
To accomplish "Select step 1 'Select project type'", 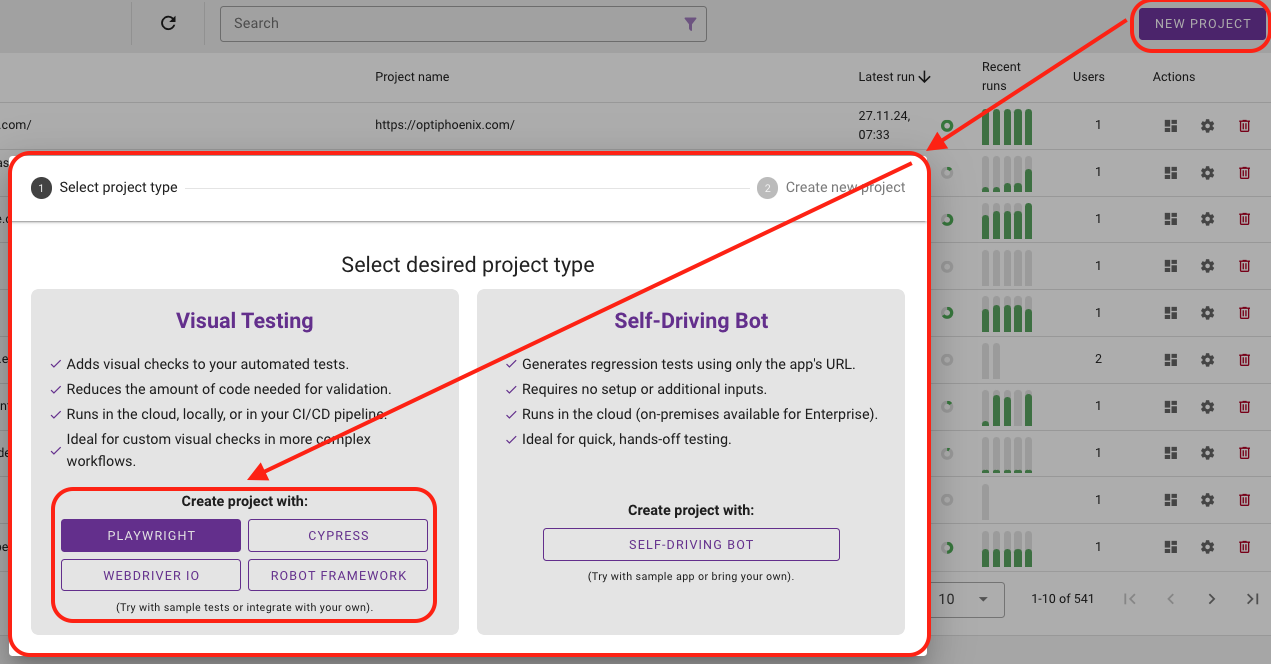I will pos(105,187).
